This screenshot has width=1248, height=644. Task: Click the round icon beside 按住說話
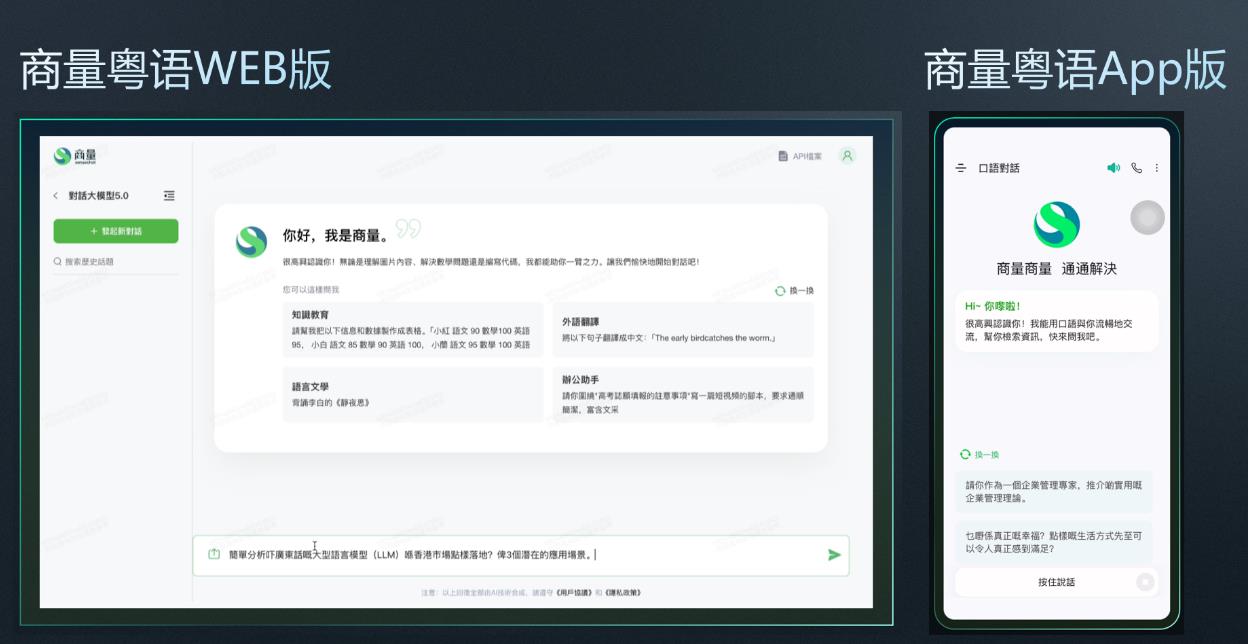pyautogui.click(x=1145, y=582)
